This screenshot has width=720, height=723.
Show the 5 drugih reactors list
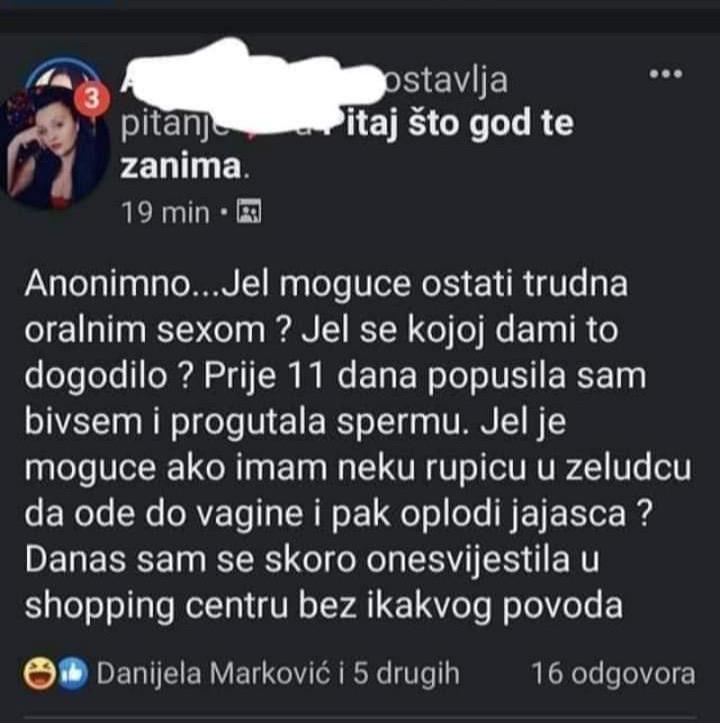coord(406,674)
